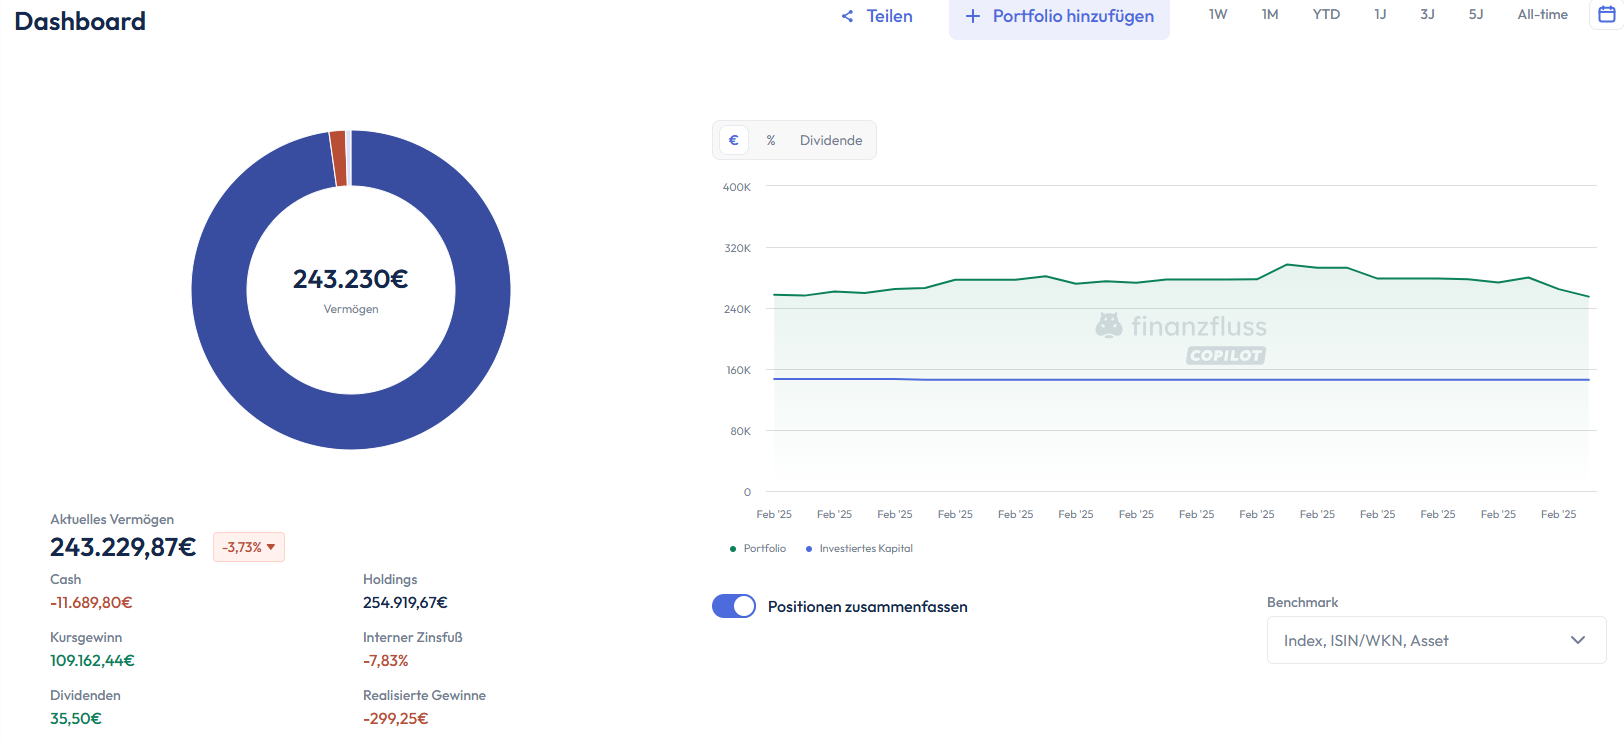Viewport: 1624px width, 743px height.
Task: Click the share icon next to Teilen
Action: pyautogui.click(x=847, y=16)
